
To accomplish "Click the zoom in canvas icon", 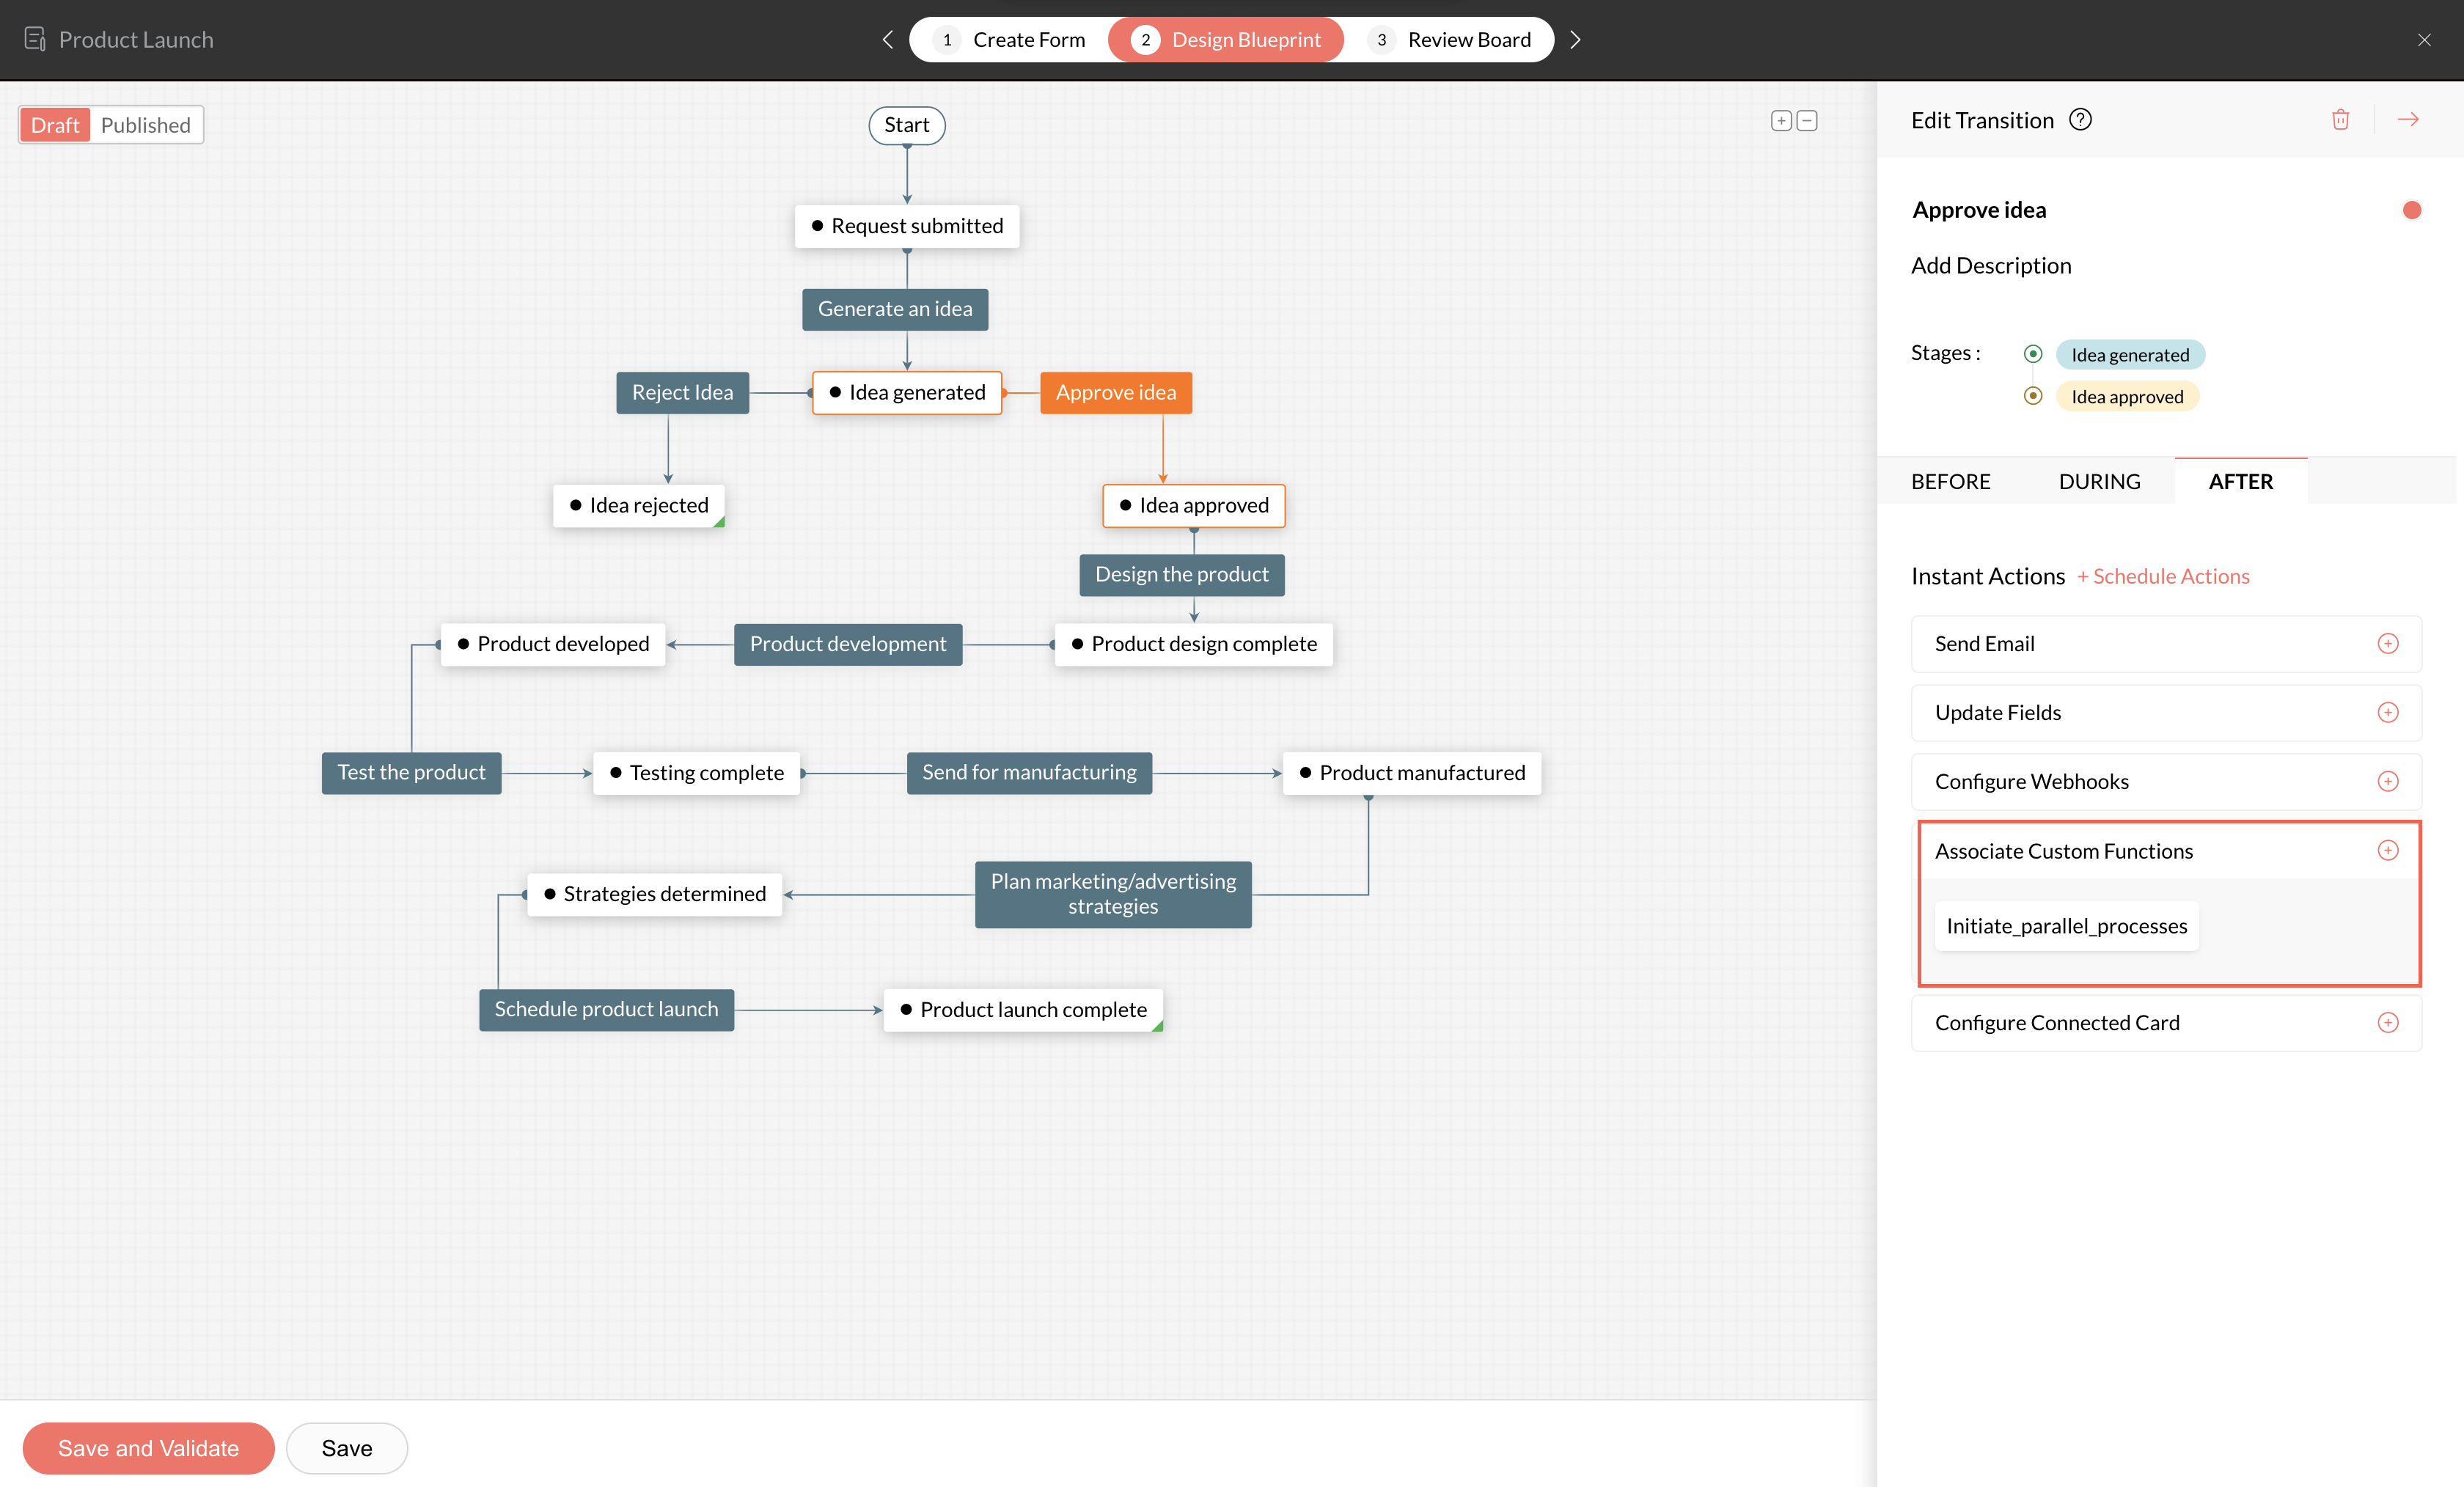I will tap(1781, 121).
